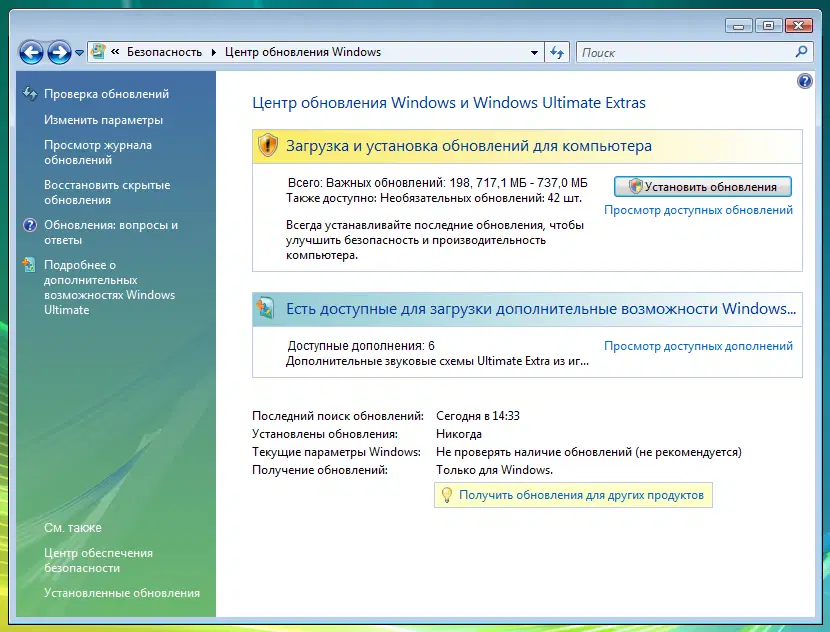Click the text Доступные дополнения: 6

pos(361,346)
